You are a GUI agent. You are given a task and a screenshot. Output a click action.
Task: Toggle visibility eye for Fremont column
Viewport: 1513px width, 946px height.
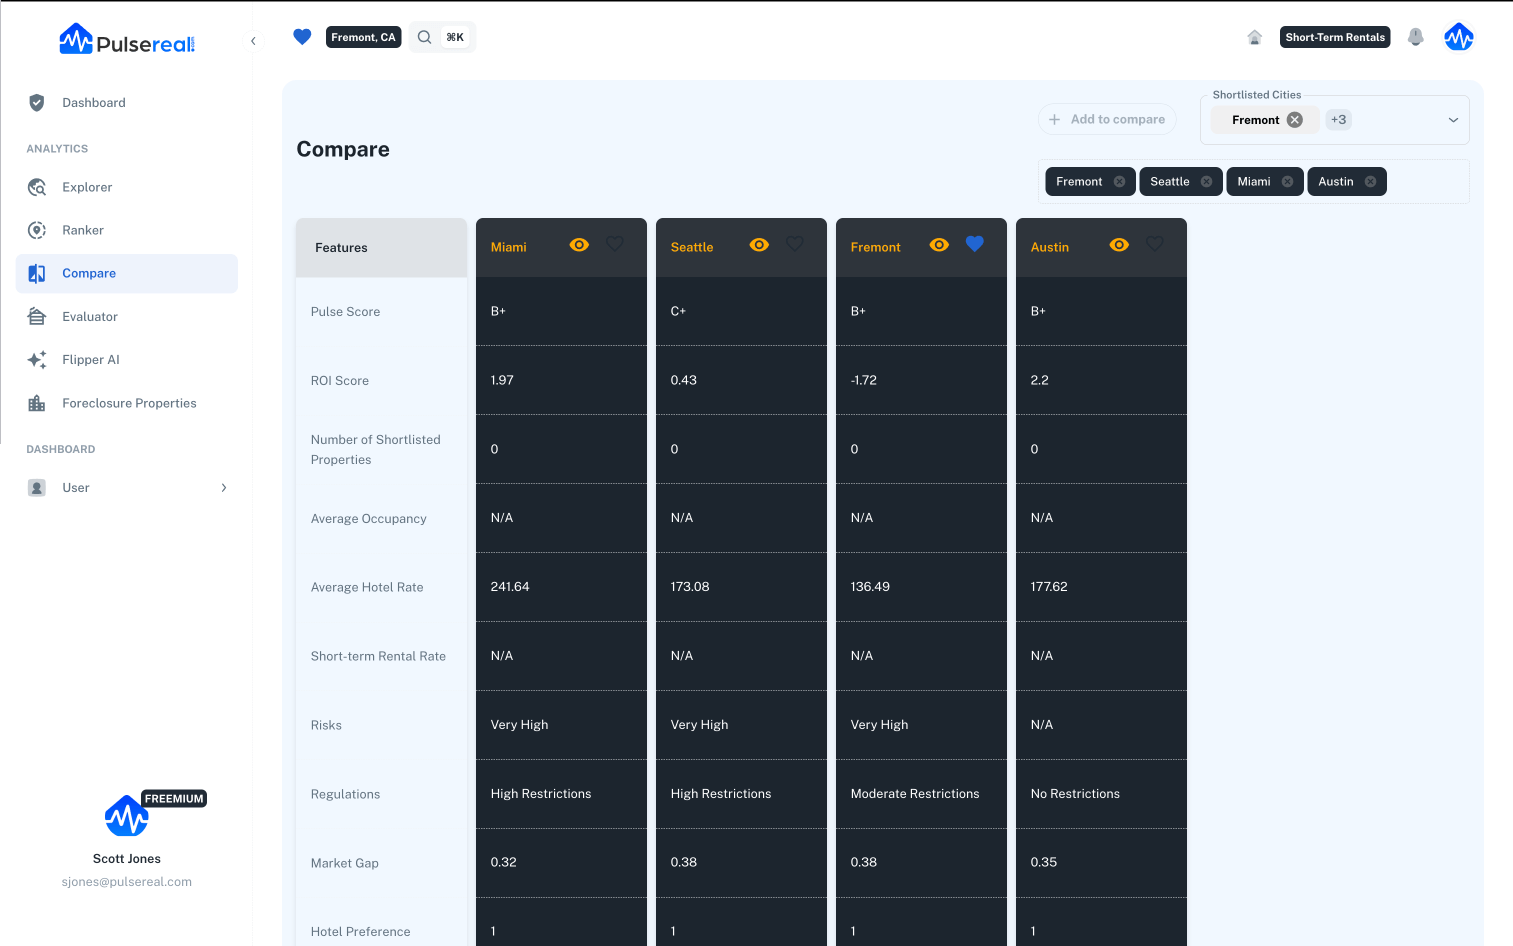tap(939, 245)
